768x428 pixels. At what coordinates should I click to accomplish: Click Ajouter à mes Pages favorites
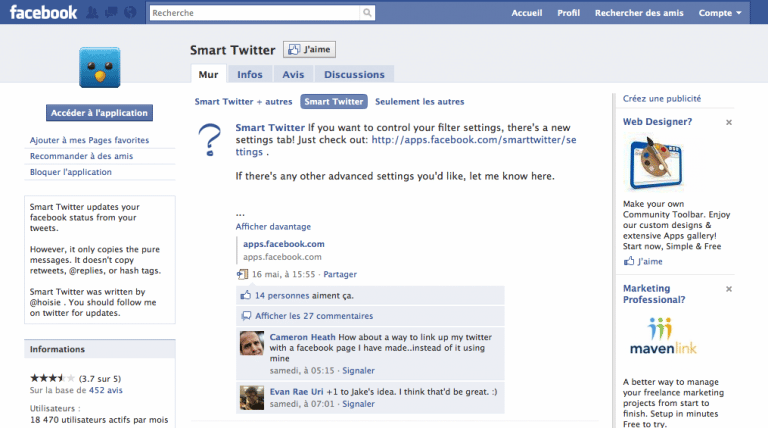[x=90, y=140]
